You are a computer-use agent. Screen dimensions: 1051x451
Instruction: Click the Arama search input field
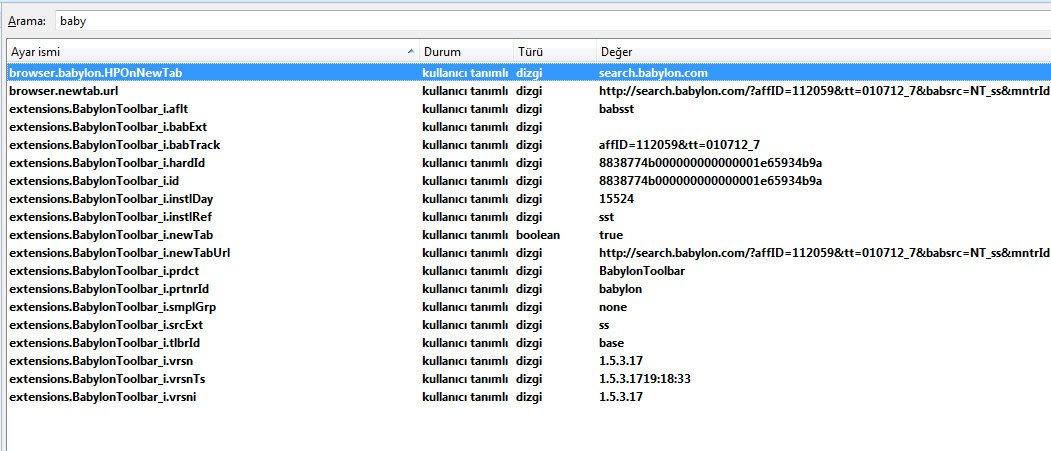click(552, 21)
